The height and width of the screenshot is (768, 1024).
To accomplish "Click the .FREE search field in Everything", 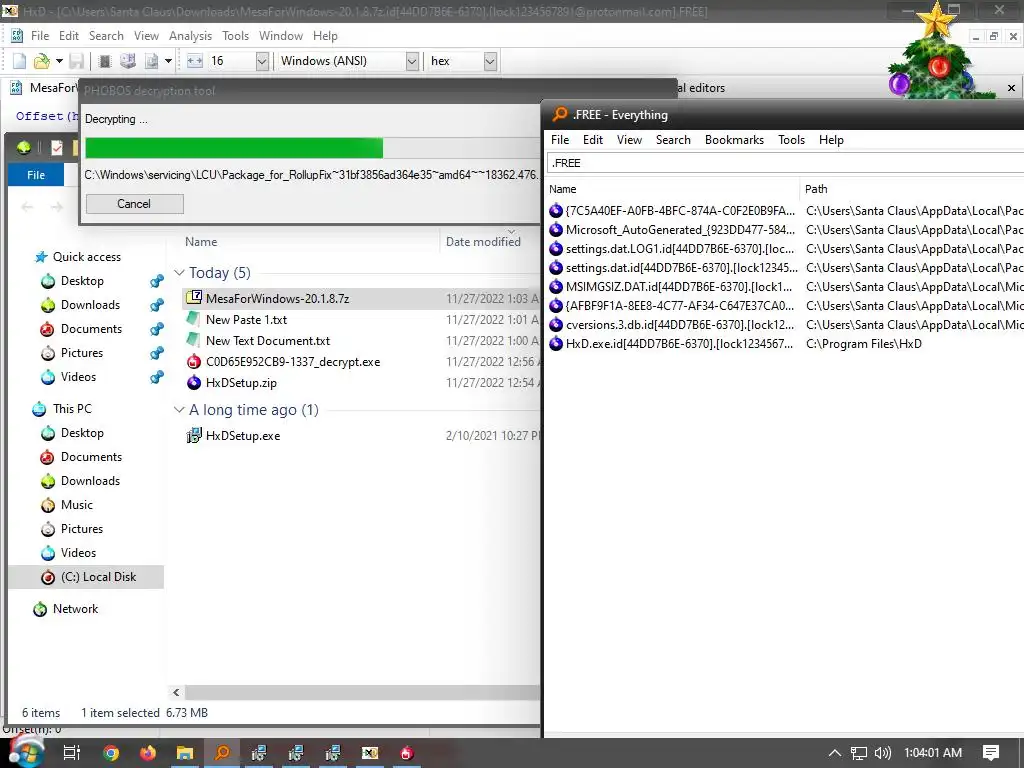I will [784, 163].
